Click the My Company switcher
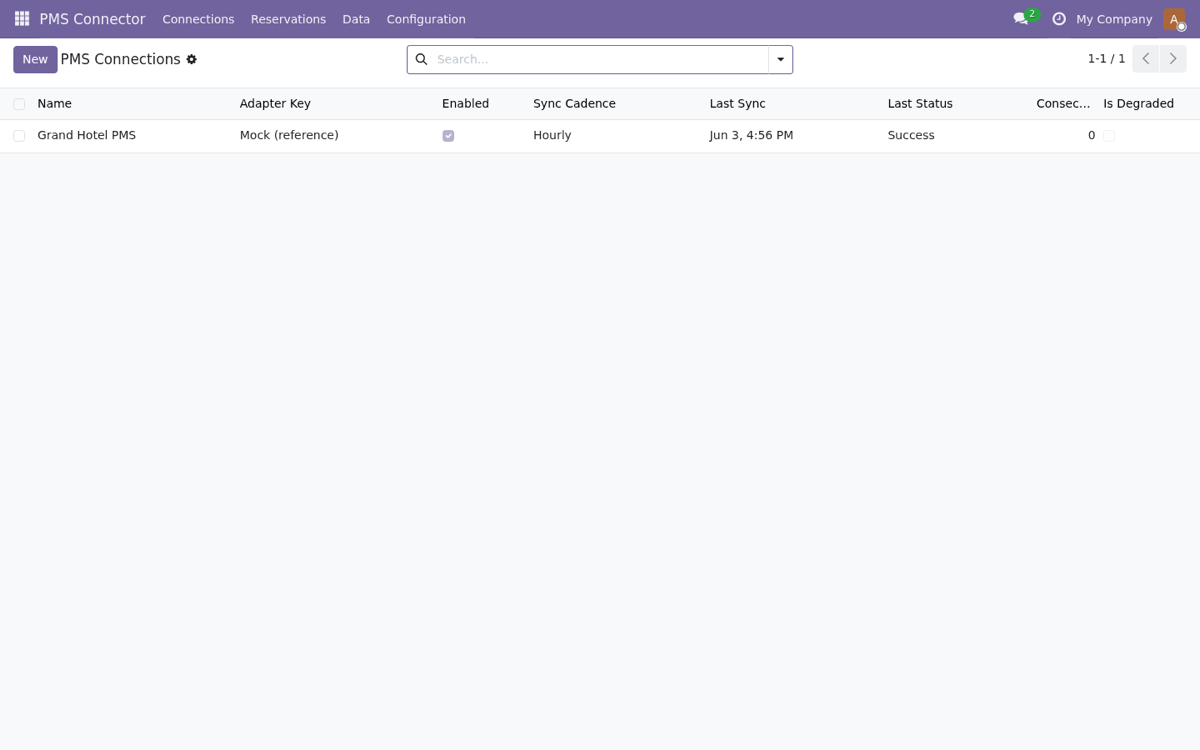Image resolution: width=1200 pixels, height=750 pixels. [1114, 19]
